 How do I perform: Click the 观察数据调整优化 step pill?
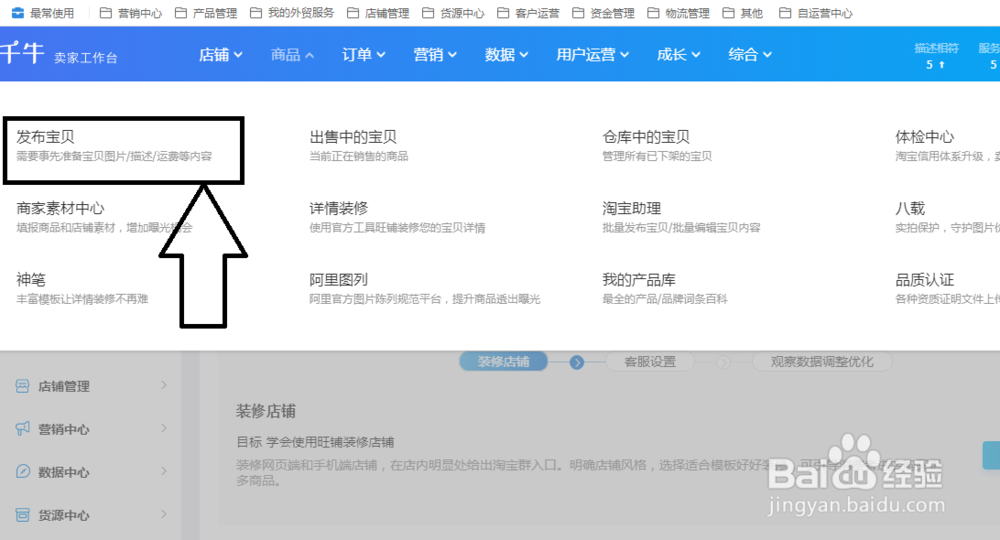click(x=821, y=362)
